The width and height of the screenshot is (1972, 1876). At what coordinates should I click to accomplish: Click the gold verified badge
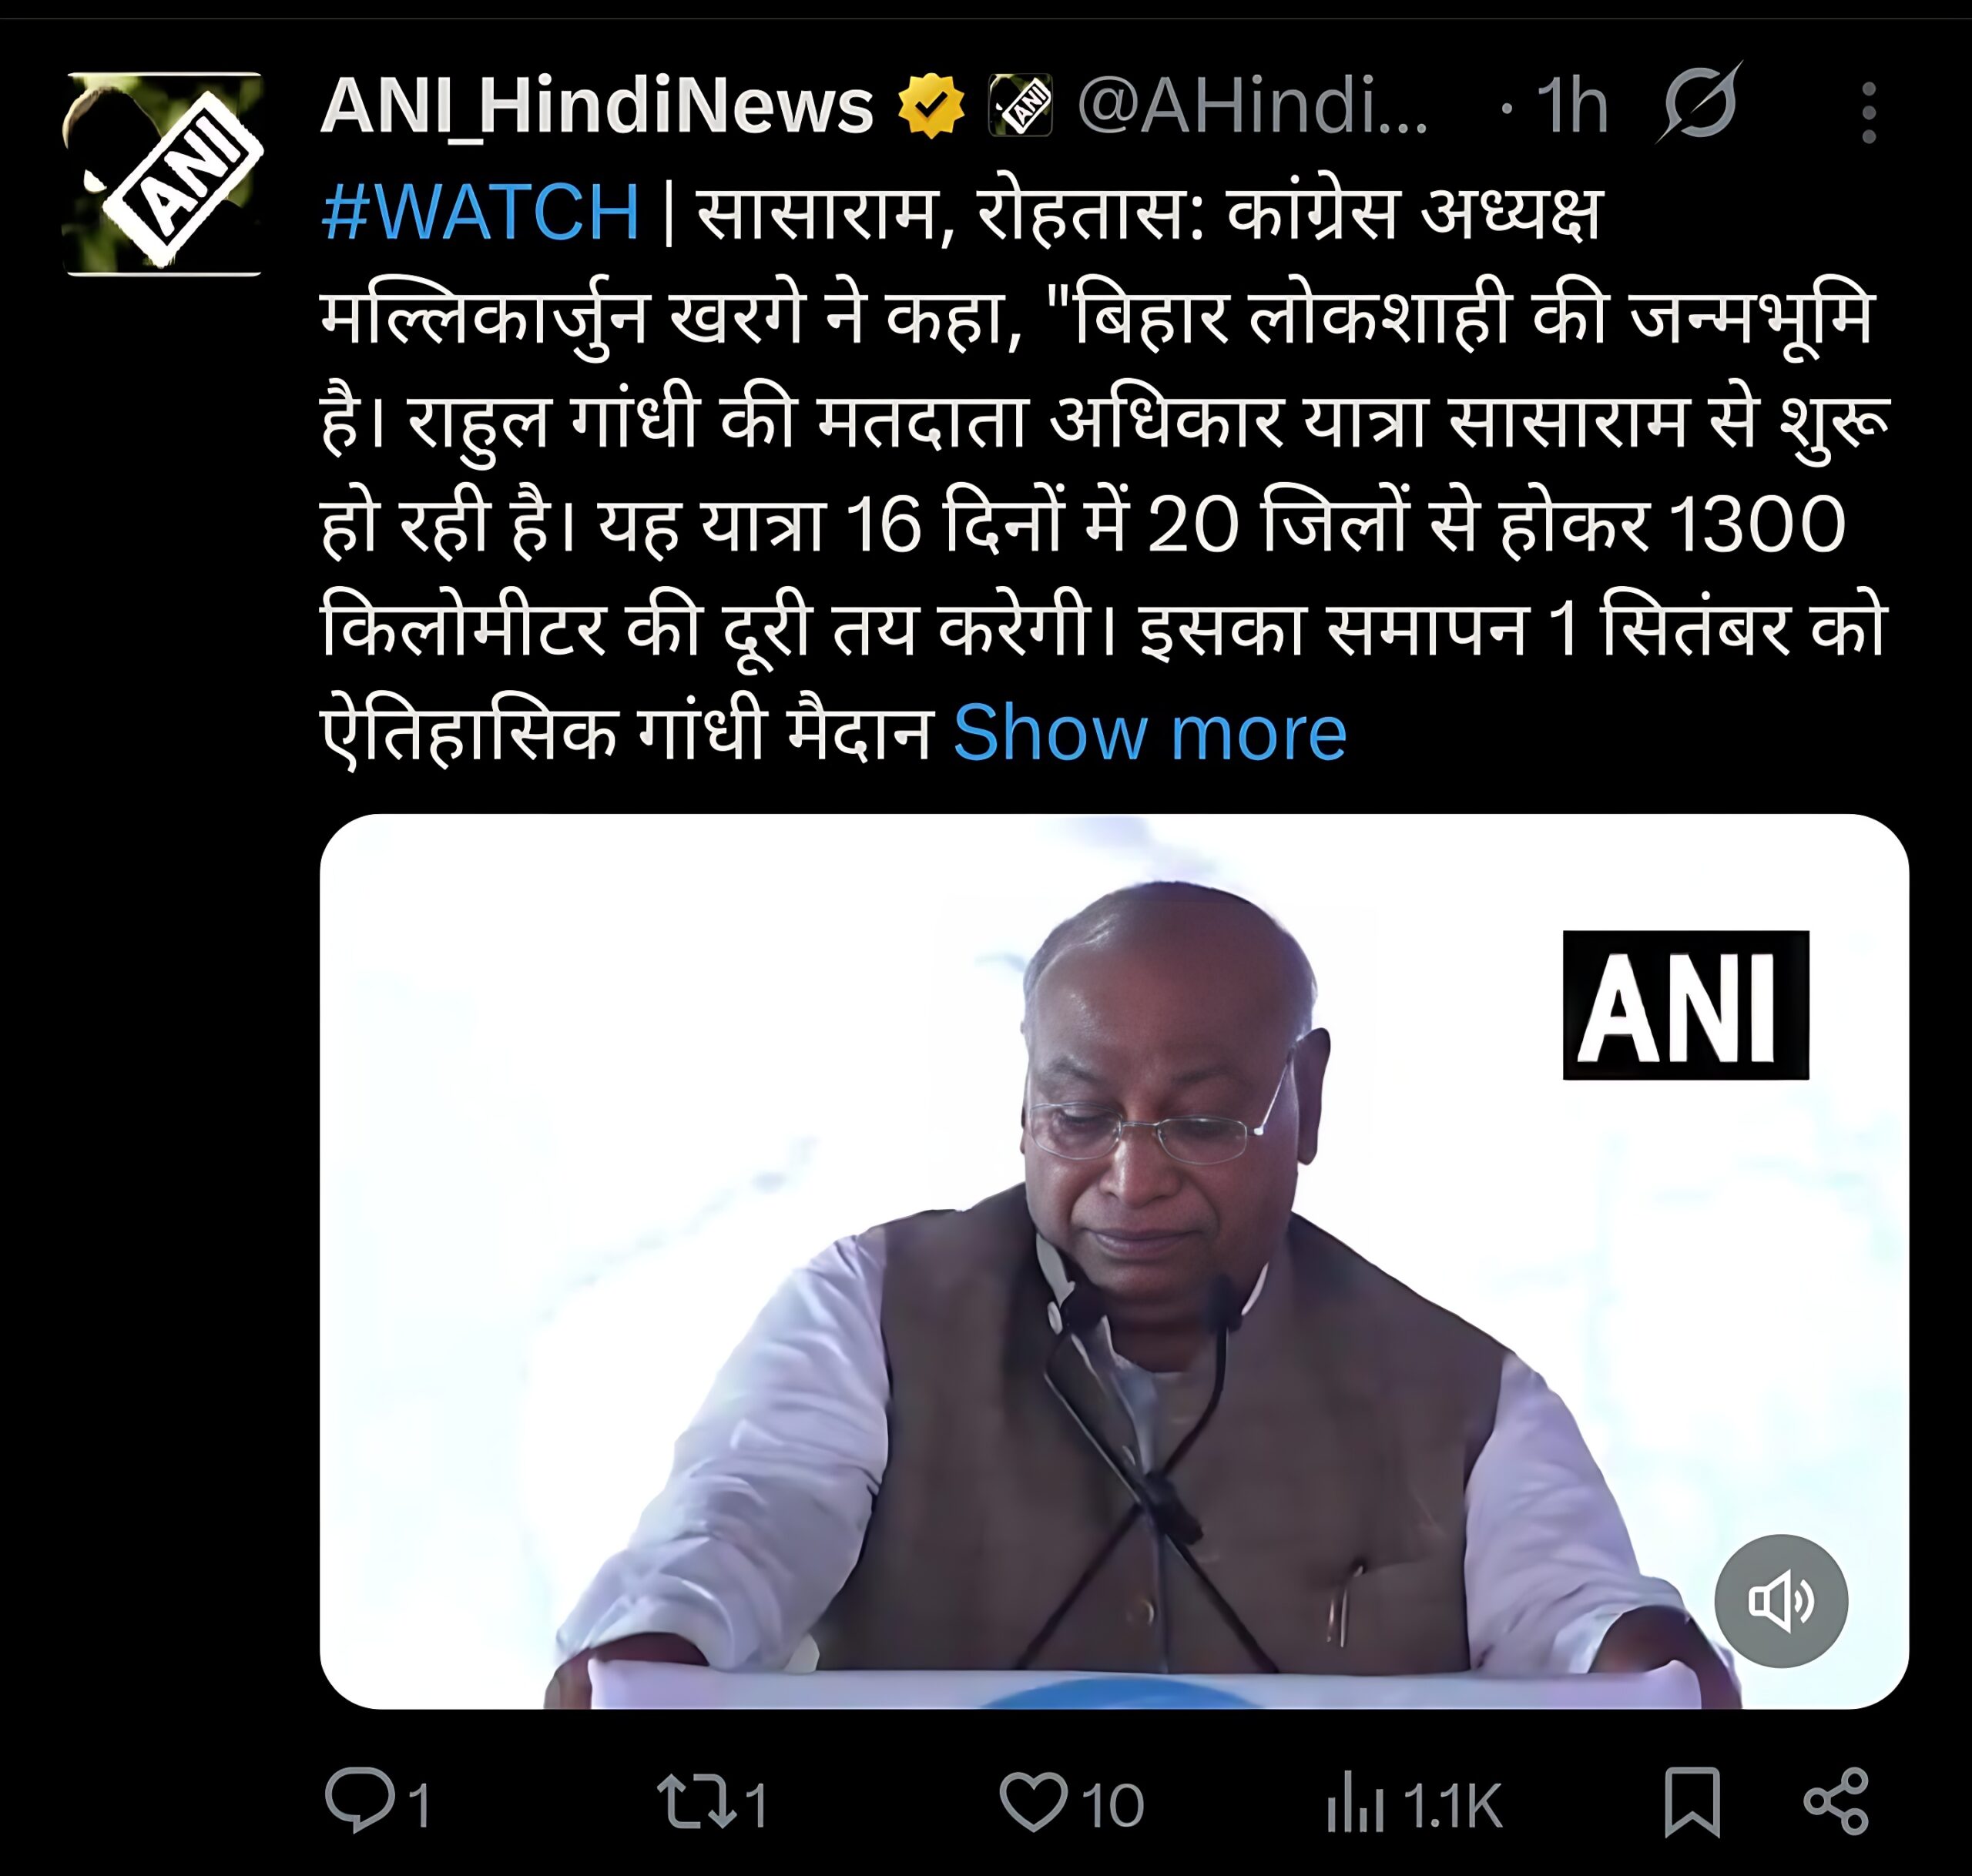point(931,105)
